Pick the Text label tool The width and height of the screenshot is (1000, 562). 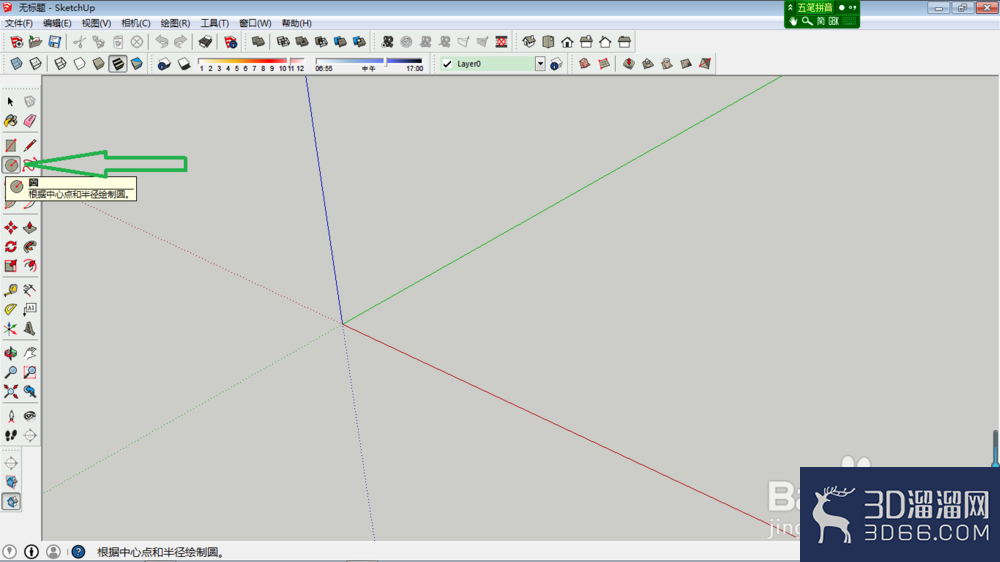pos(30,309)
